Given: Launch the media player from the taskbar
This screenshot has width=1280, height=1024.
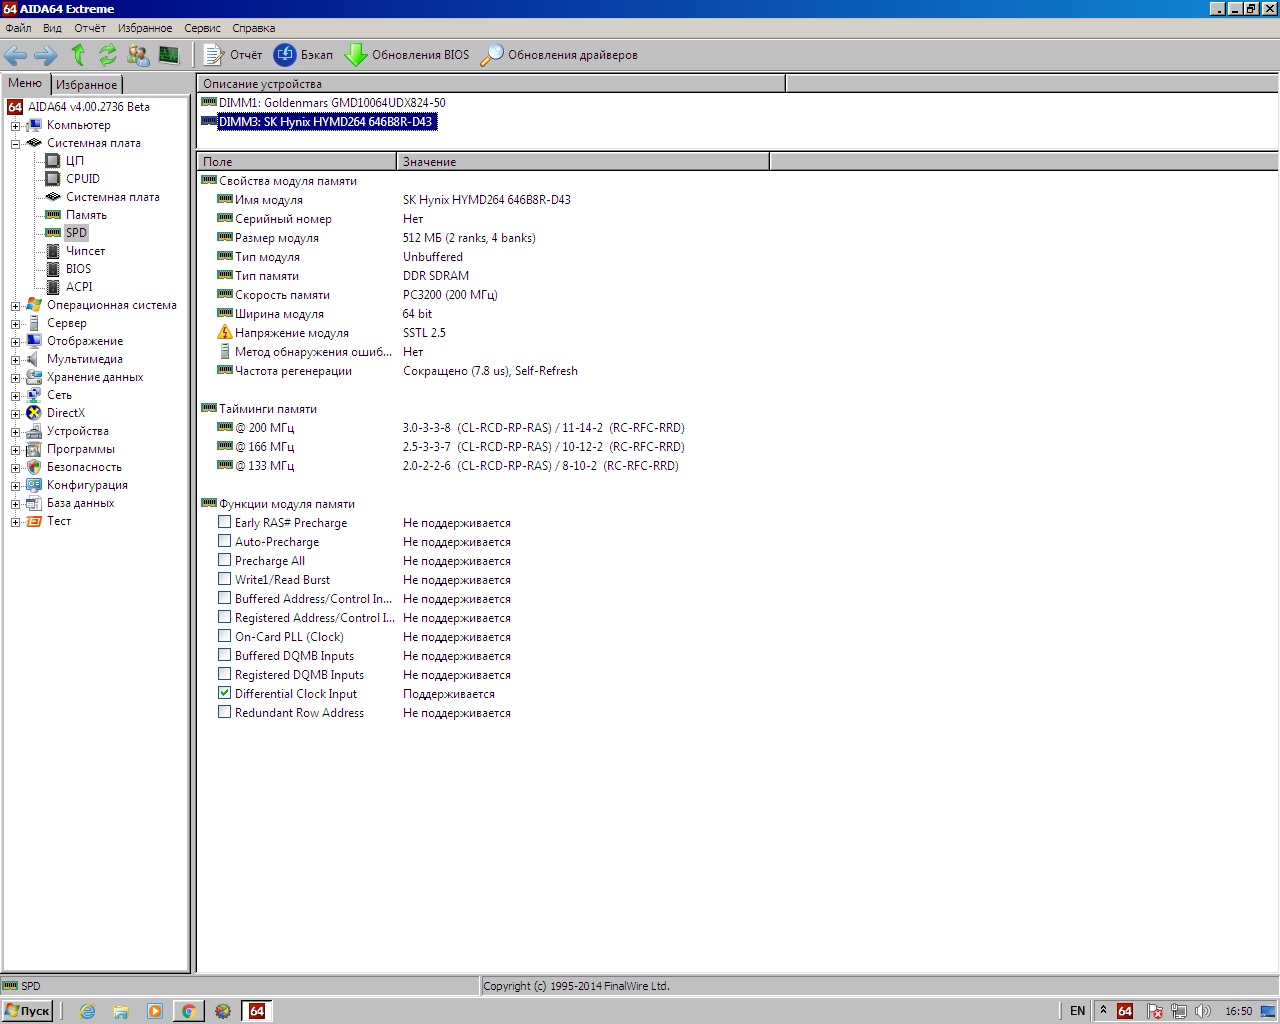Looking at the screenshot, I should coord(155,1011).
